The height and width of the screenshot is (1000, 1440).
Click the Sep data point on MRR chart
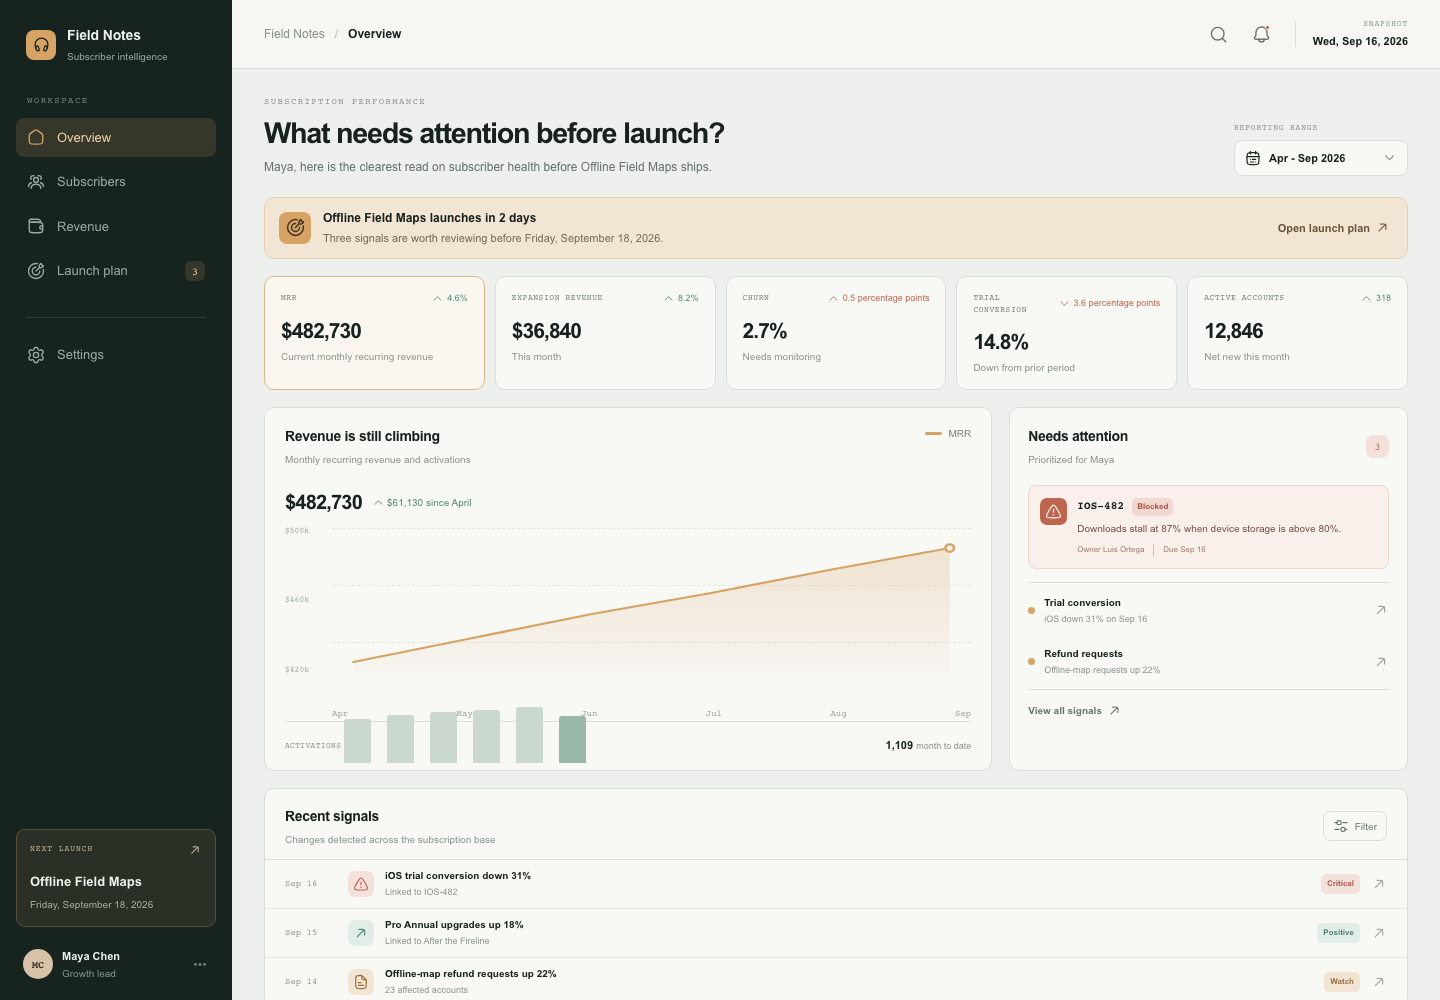click(x=950, y=548)
